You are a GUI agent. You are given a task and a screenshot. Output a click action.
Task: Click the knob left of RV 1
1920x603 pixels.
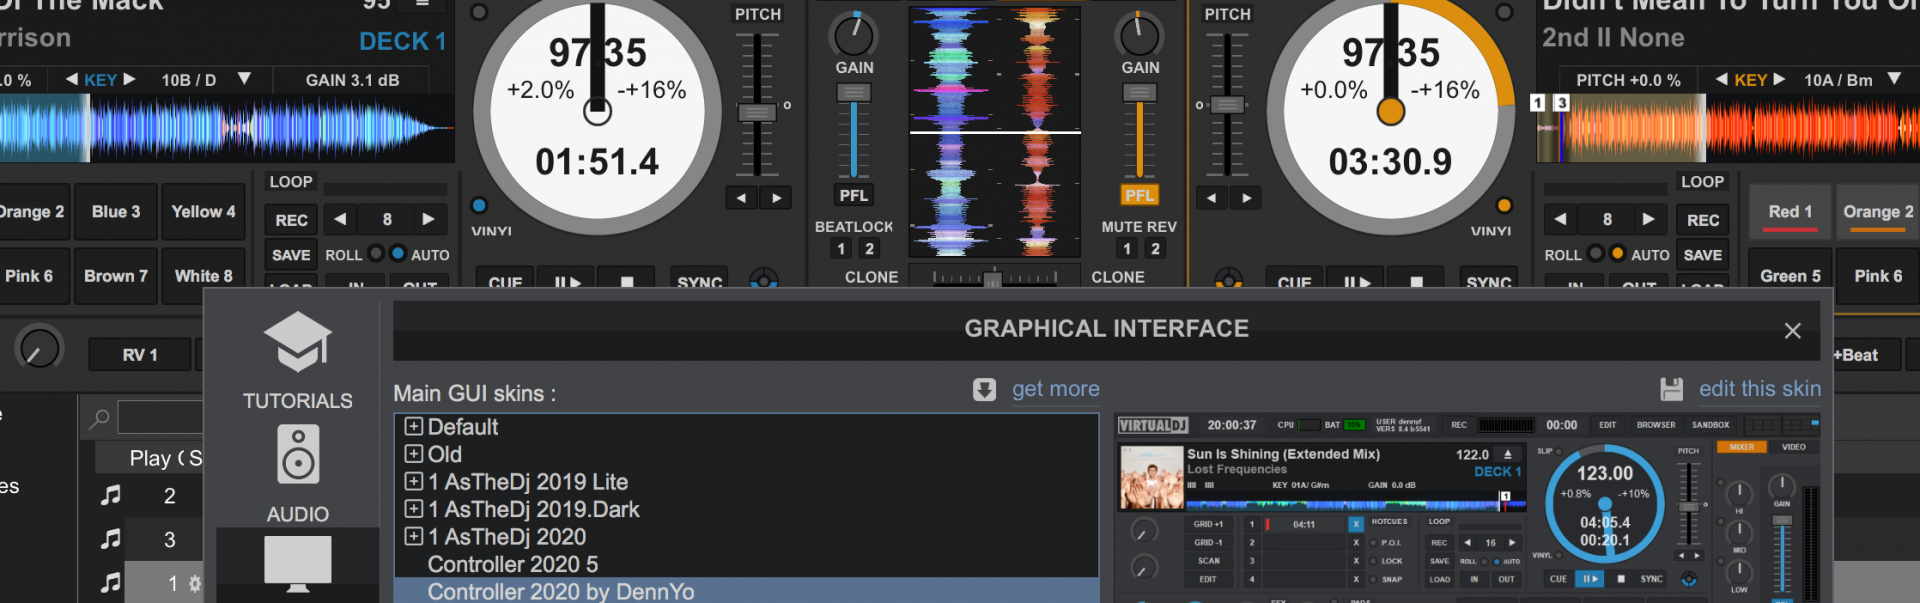tap(39, 349)
